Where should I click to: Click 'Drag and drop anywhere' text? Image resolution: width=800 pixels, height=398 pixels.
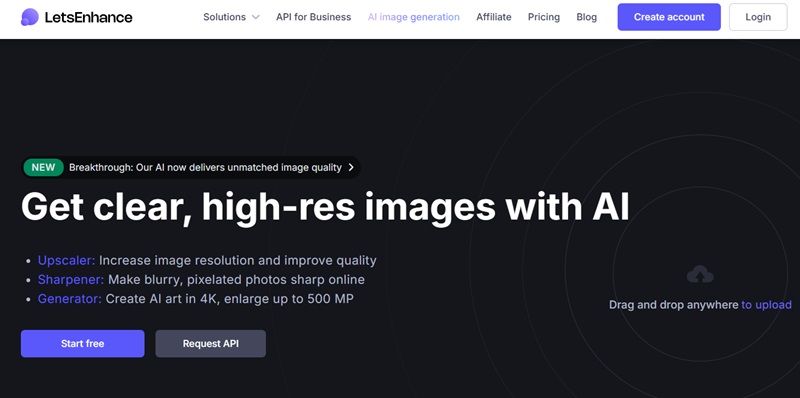point(673,305)
